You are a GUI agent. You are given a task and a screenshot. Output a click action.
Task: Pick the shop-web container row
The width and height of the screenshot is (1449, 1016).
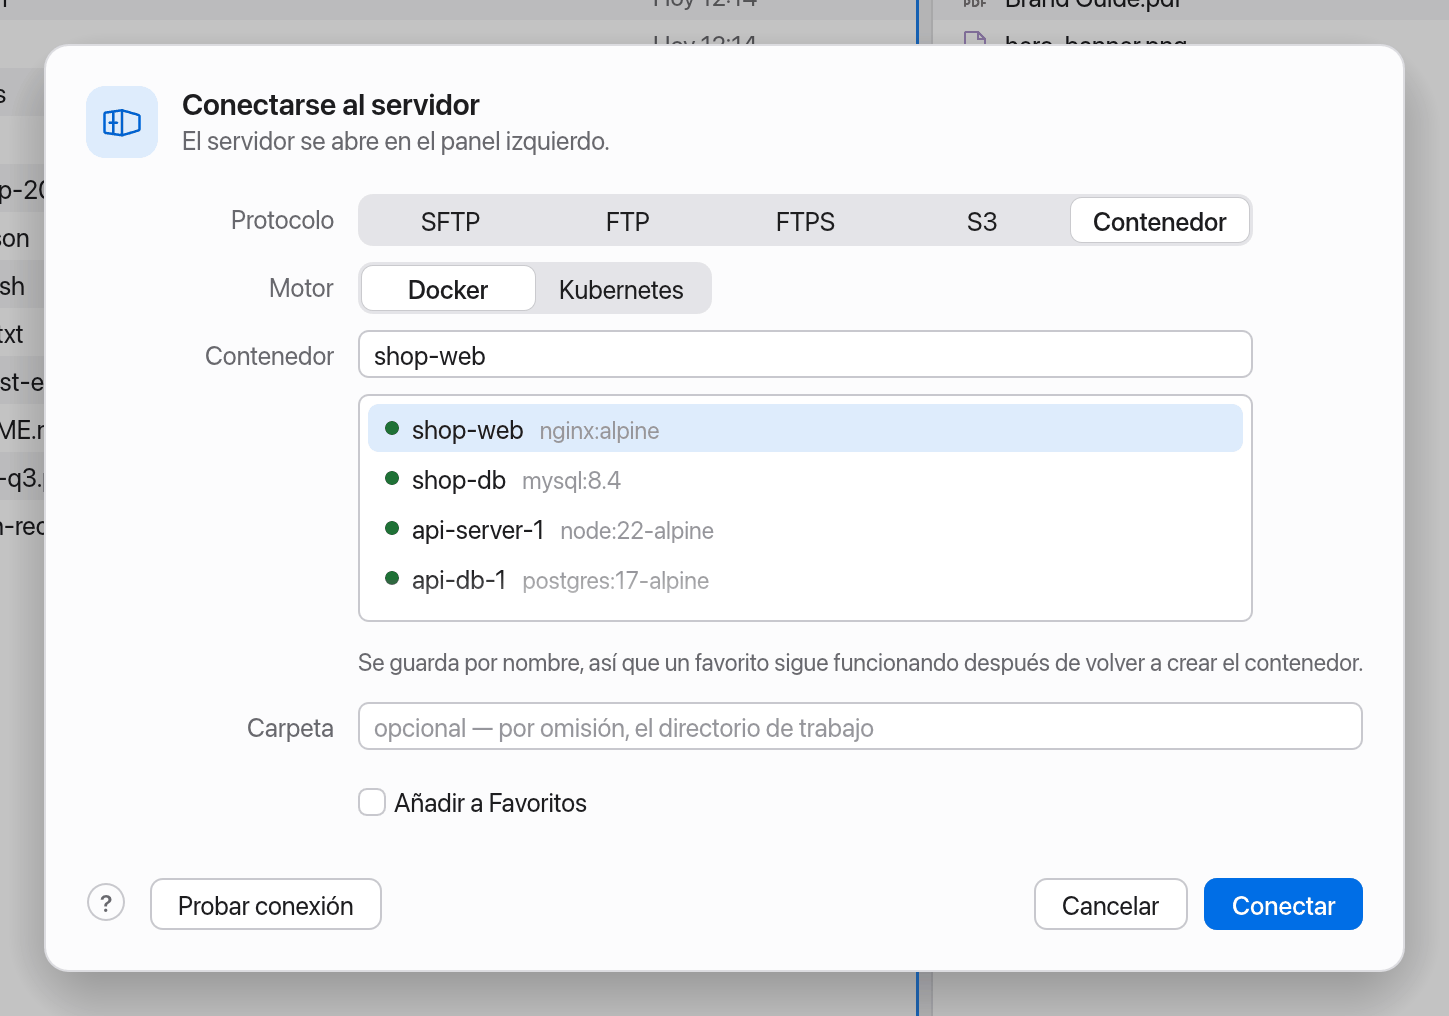[805, 429]
